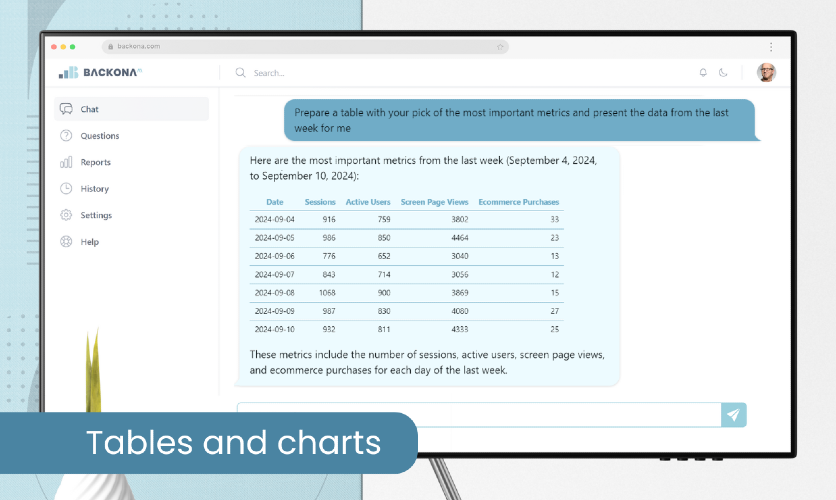Click the 'Here are the most important metrics' text
The width and height of the screenshot is (836, 500).
coord(423,168)
